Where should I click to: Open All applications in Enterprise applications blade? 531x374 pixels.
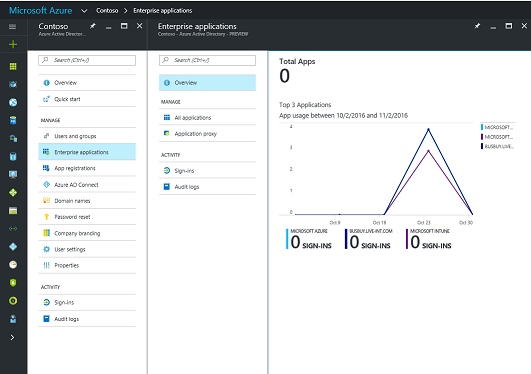tap(207, 117)
